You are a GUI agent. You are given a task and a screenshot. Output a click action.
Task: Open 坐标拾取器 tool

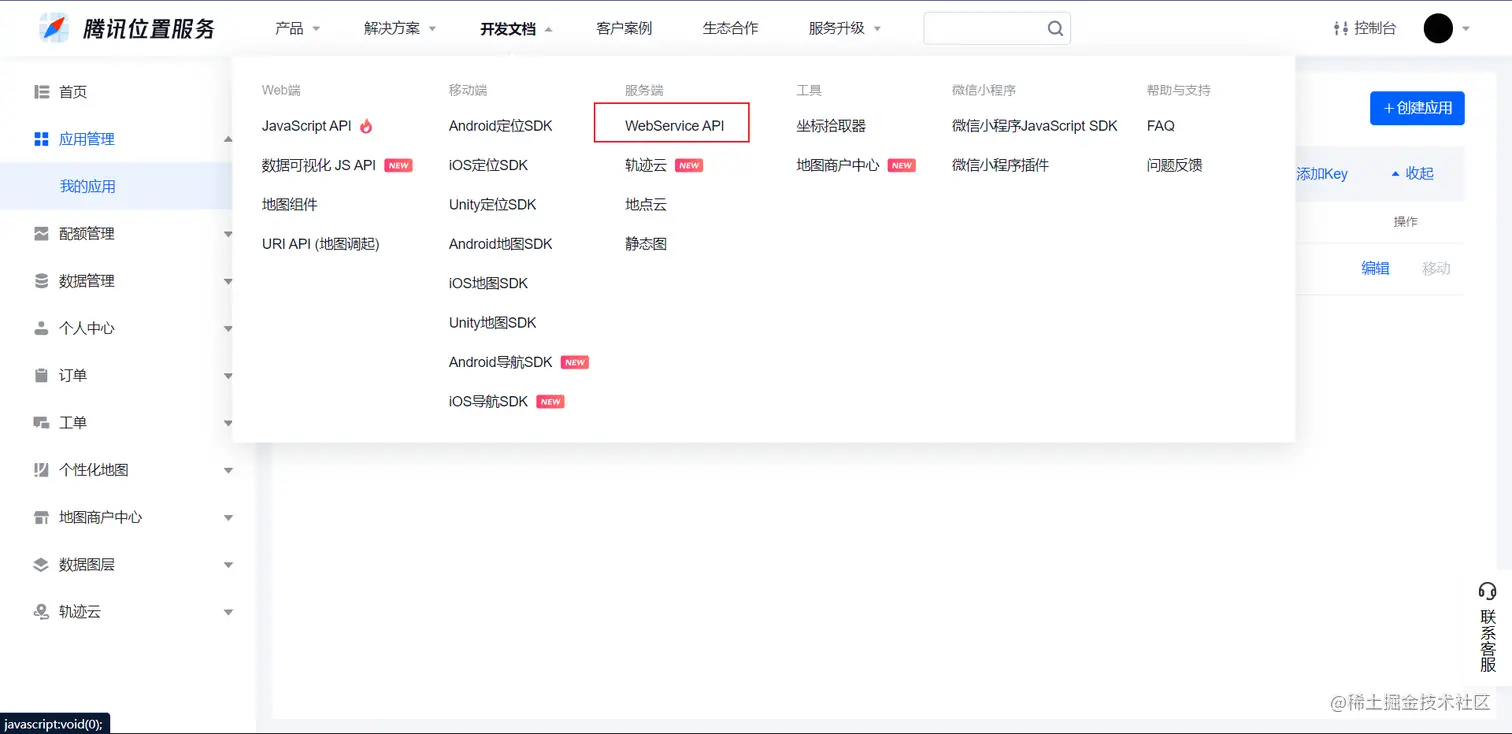831,126
